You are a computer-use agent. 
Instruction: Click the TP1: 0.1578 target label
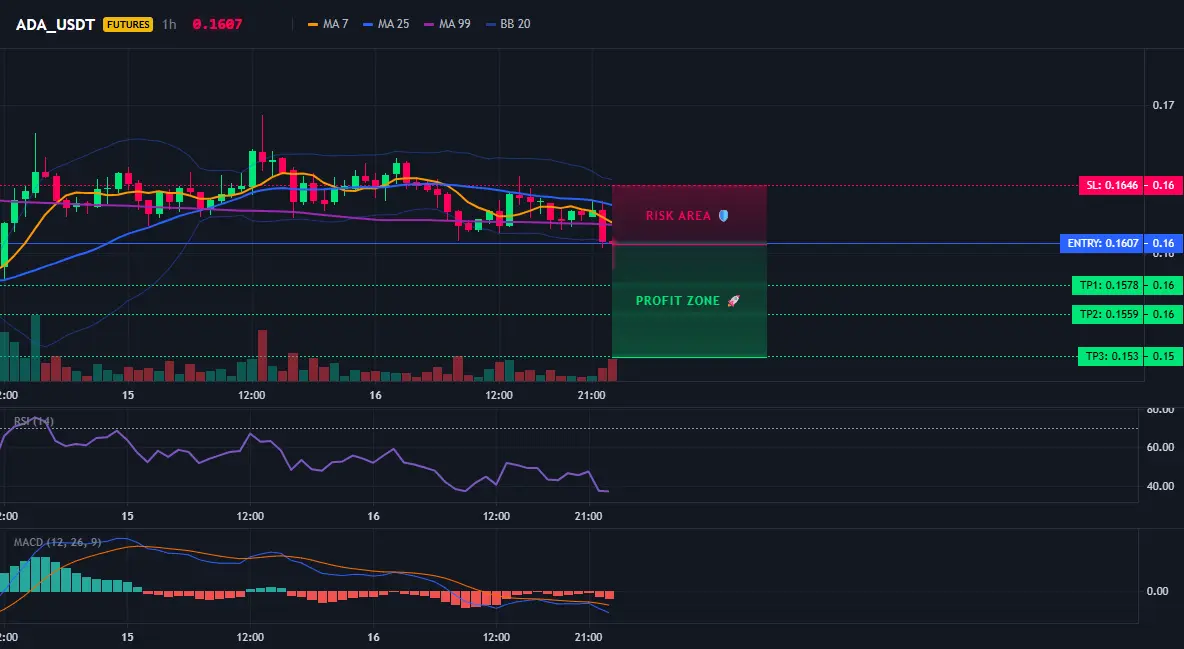tap(1108, 286)
